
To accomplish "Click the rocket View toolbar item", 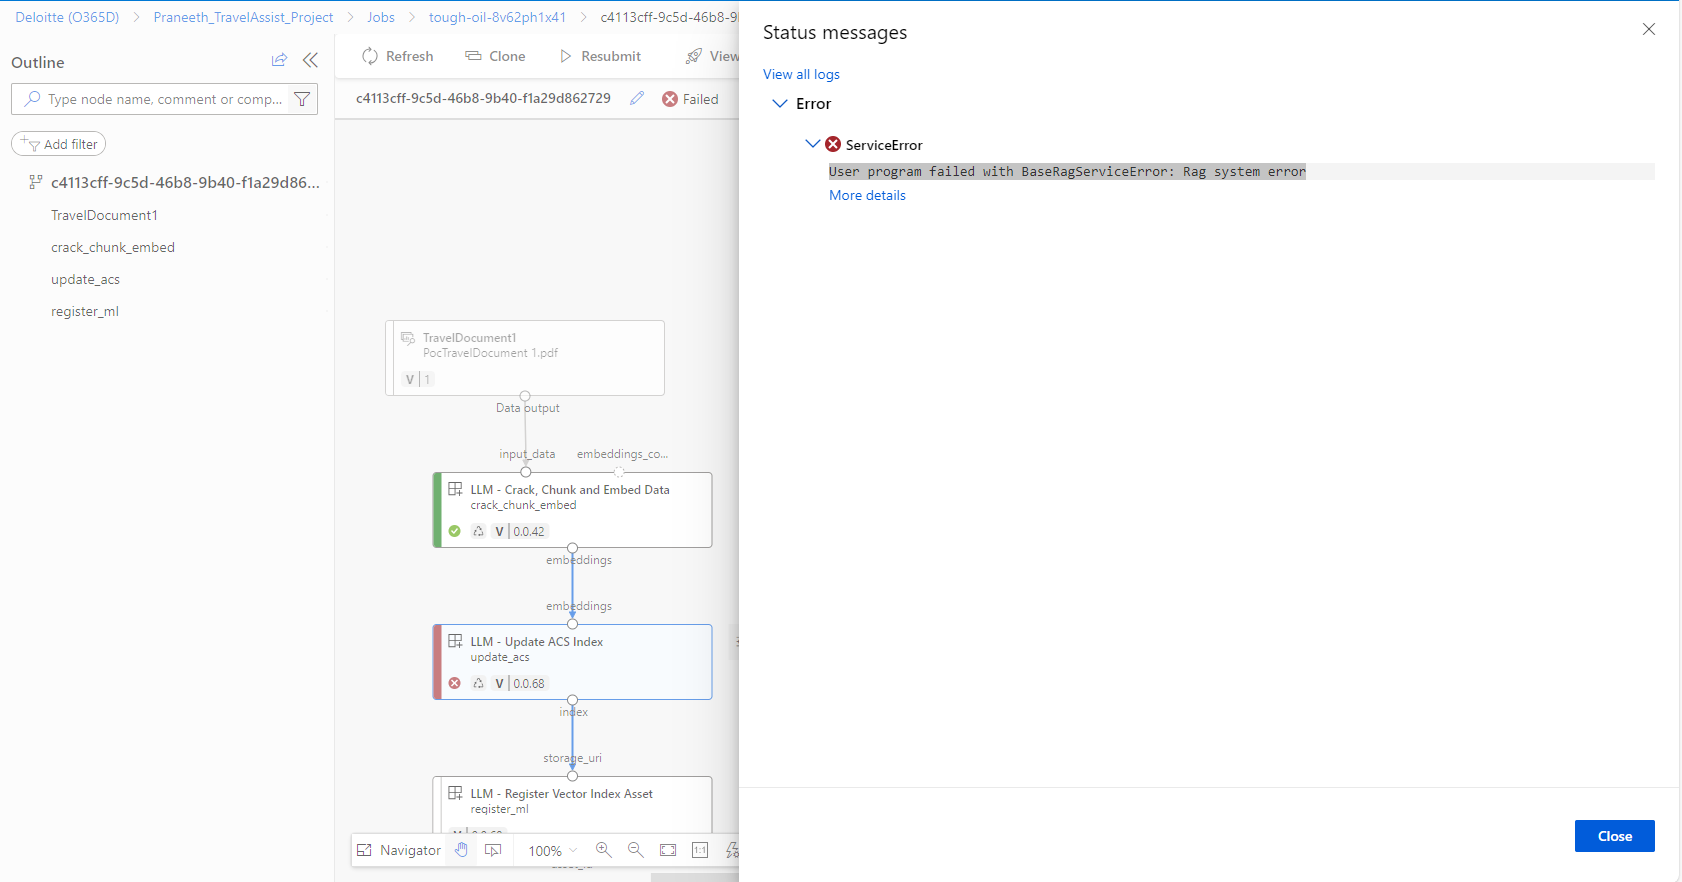I will (711, 56).
